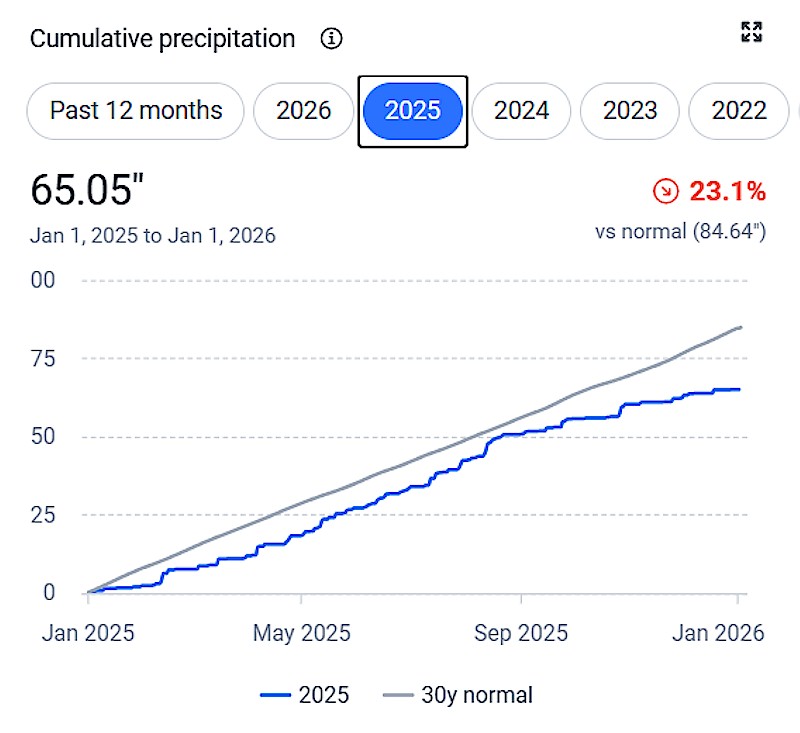Open the 2022 year tab
Viewport: 800px width, 733px height.
pyautogui.click(x=739, y=110)
